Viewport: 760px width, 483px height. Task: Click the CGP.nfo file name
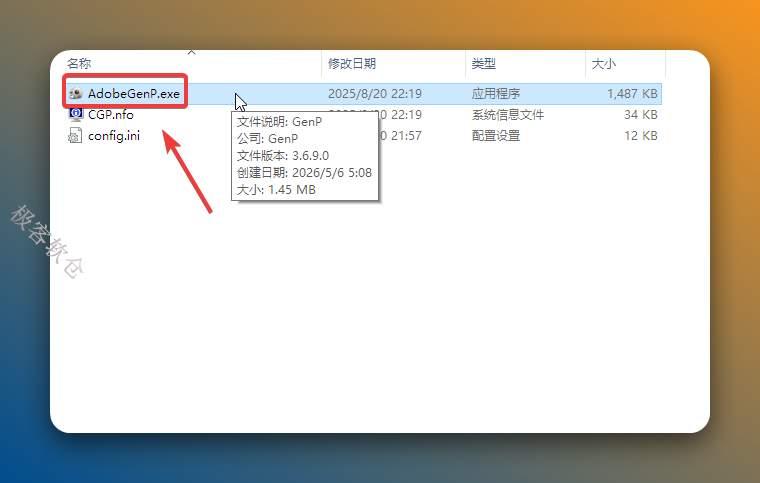tap(111, 114)
